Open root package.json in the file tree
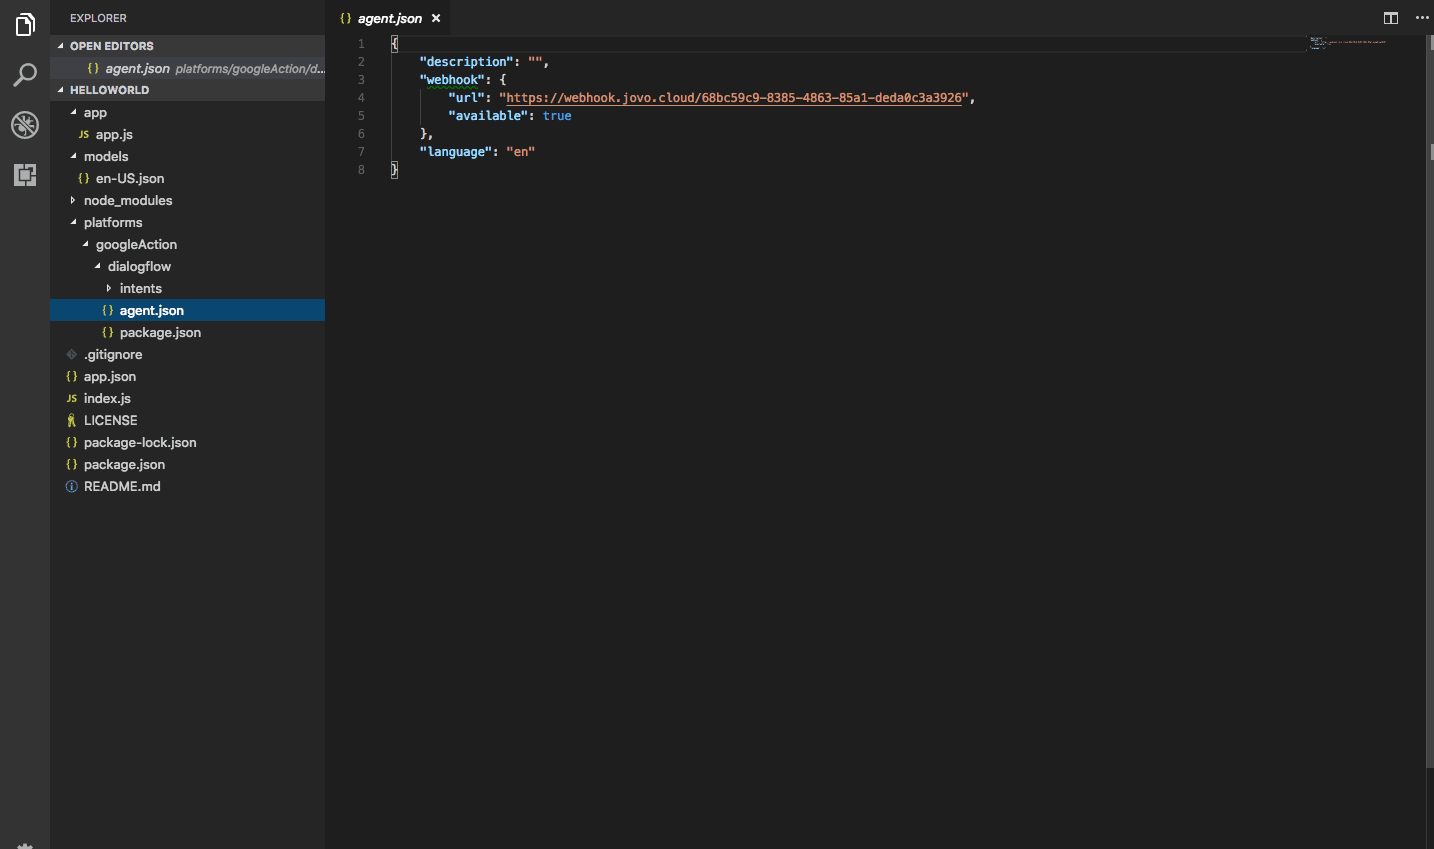Viewport: 1434px width, 849px height. [x=187, y=464]
